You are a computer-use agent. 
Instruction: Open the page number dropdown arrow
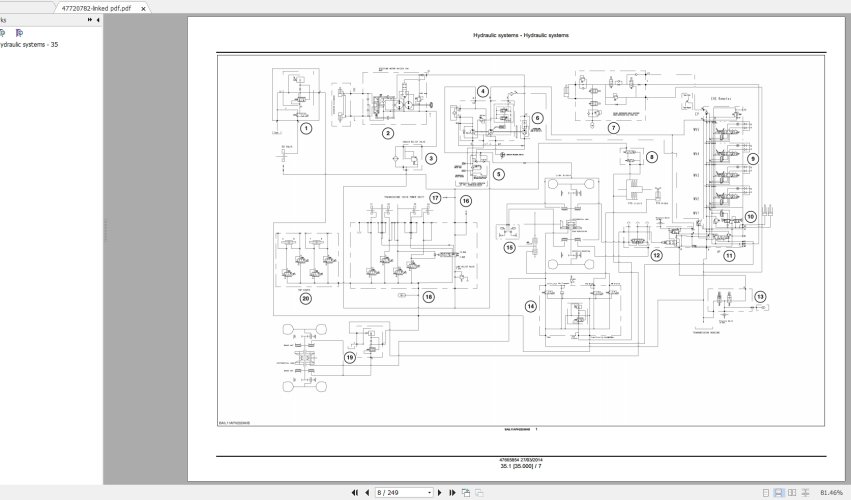429,492
